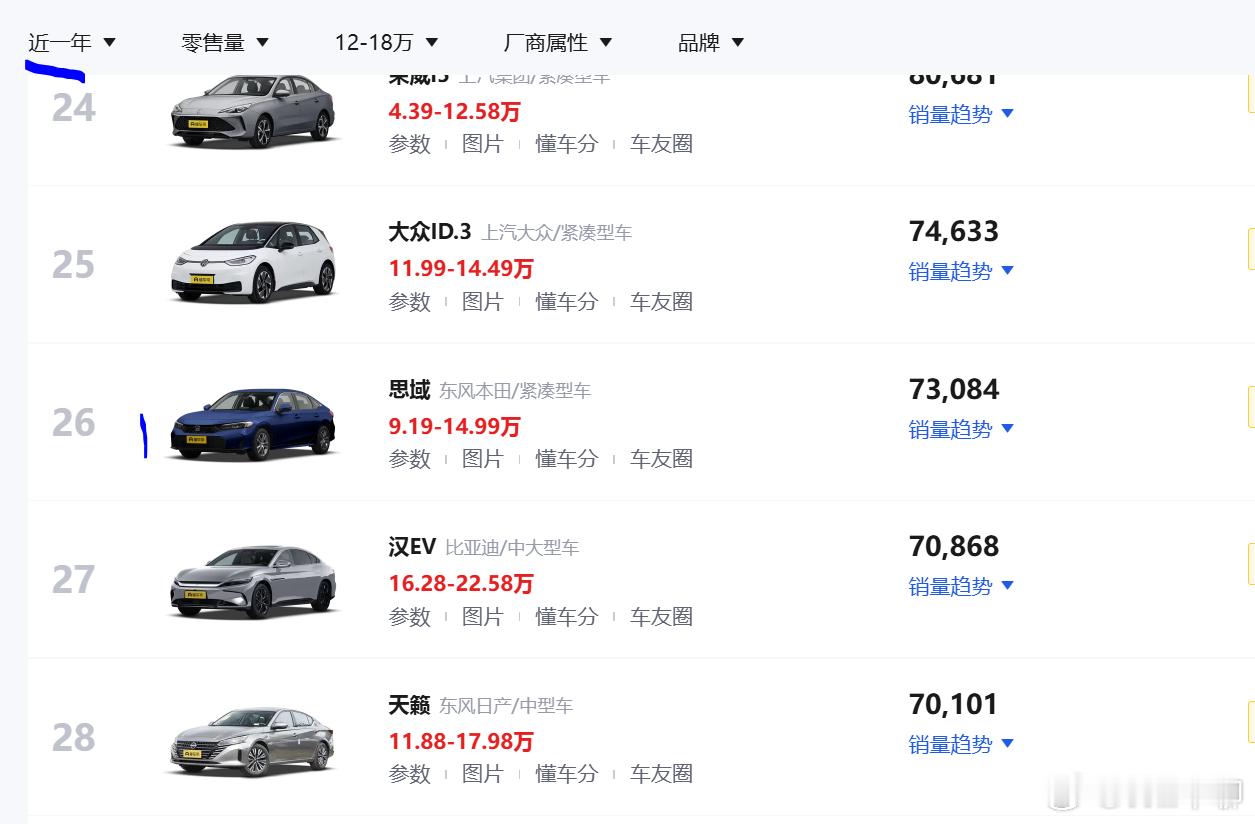Image resolution: width=1255 pixels, height=824 pixels.
Task: Open 参数 link for 大众ID.3
Action: pos(410,301)
